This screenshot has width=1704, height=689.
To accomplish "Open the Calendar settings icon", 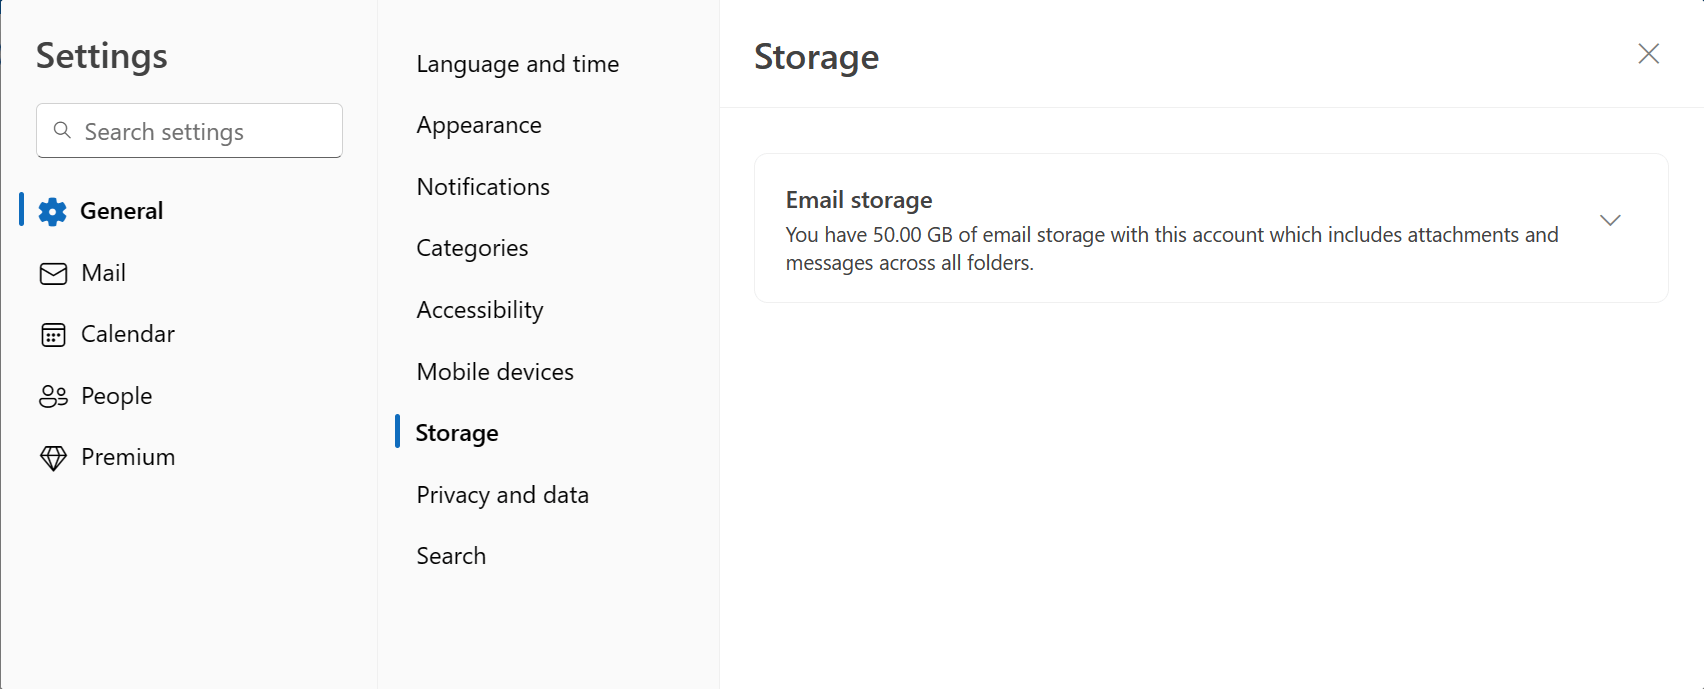I will pos(52,334).
